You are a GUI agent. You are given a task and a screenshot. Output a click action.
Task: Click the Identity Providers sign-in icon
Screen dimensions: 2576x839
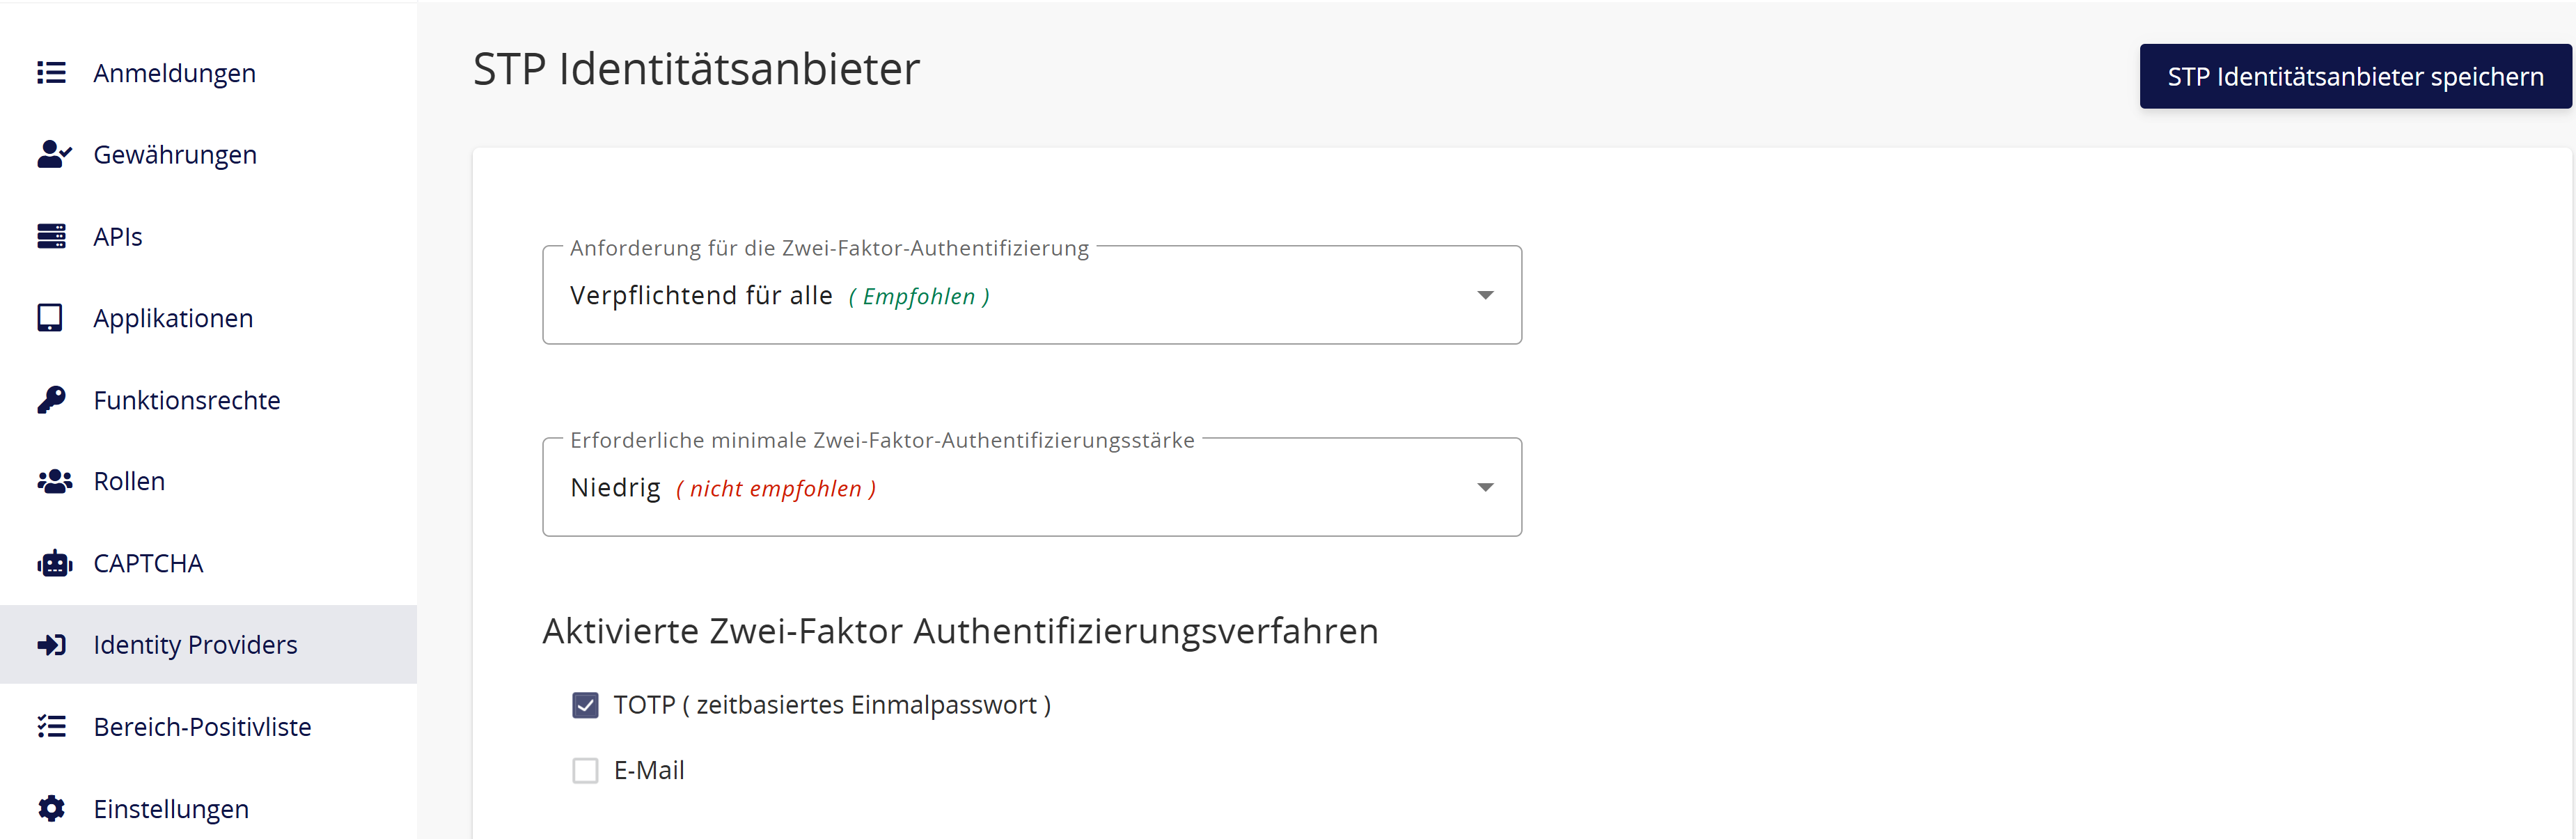coord(51,645)
